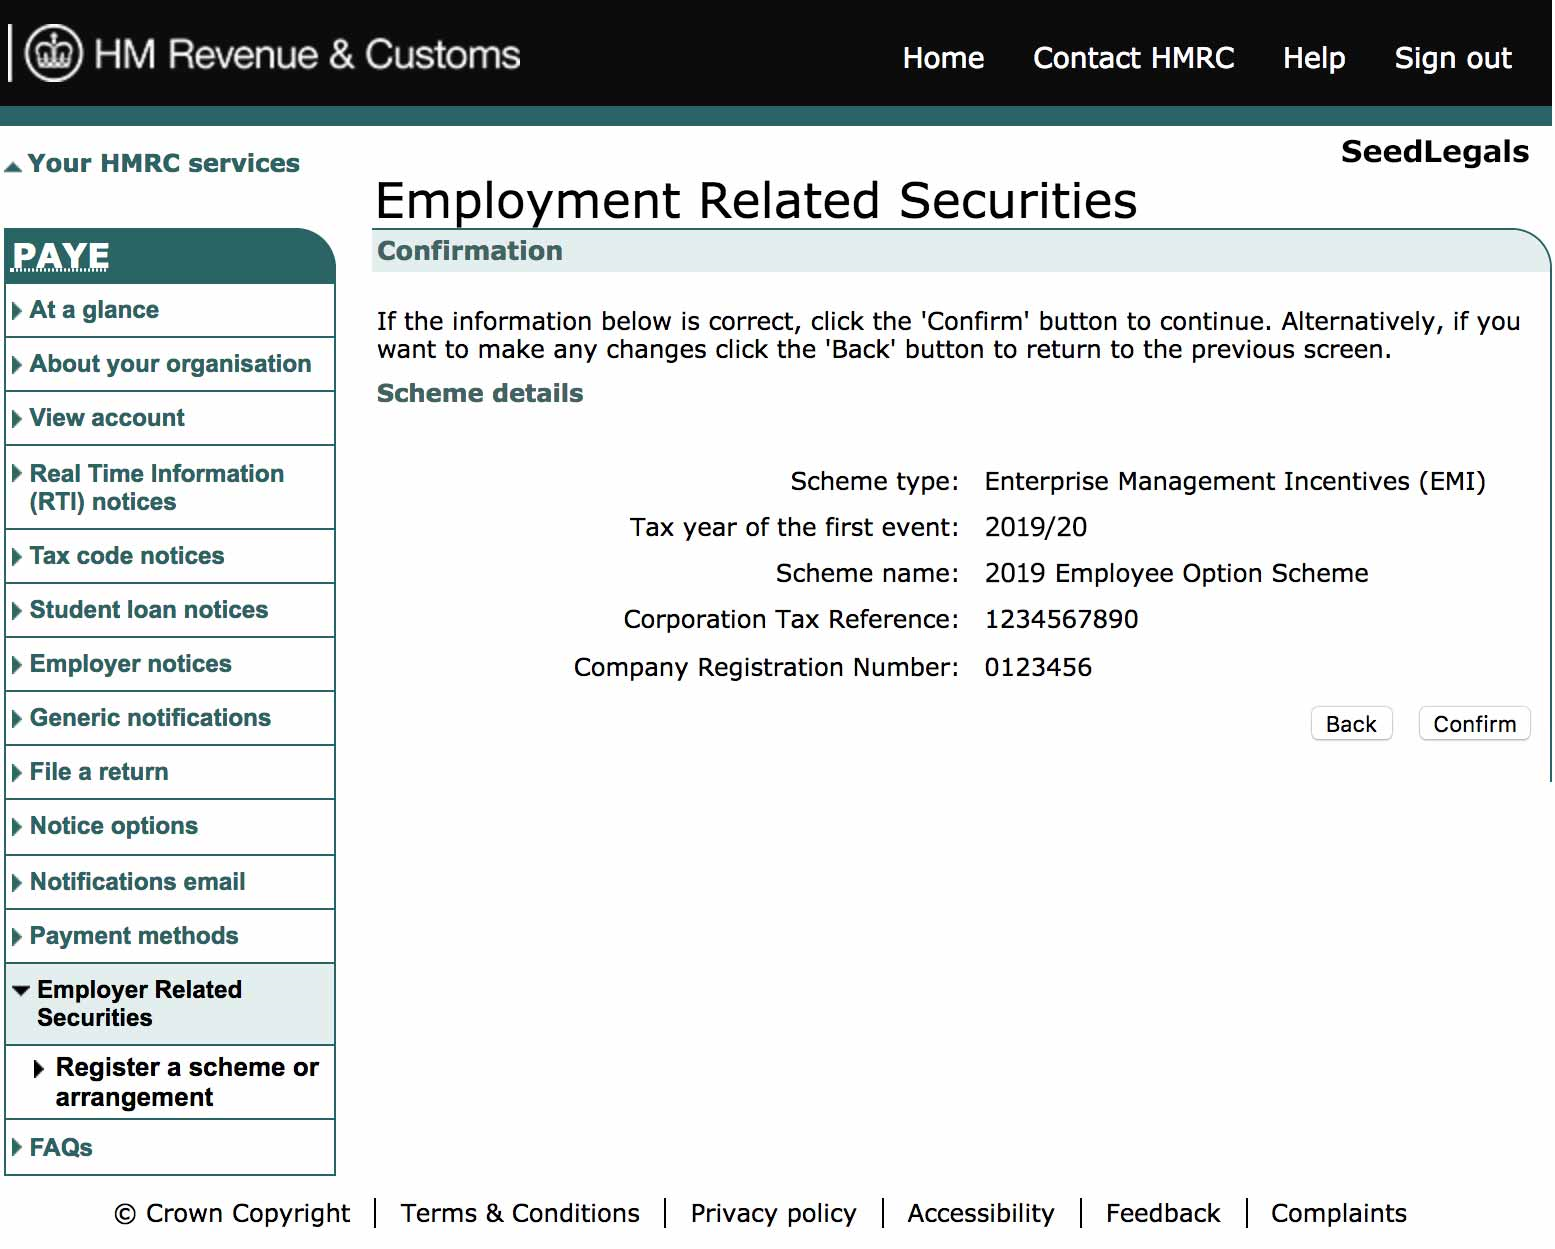Collapse the Your HMRC services arrow

click(x=13, y=166)
